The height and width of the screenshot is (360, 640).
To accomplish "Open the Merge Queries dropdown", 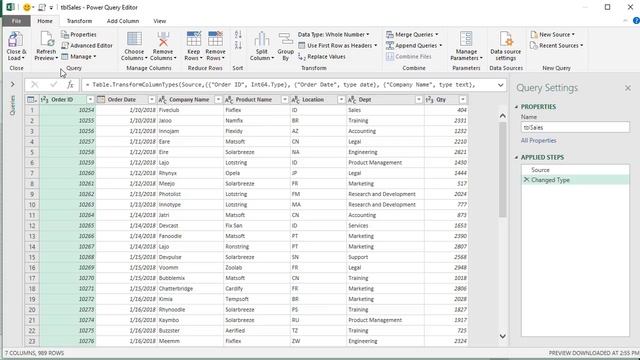I will (x=412, y=35).
